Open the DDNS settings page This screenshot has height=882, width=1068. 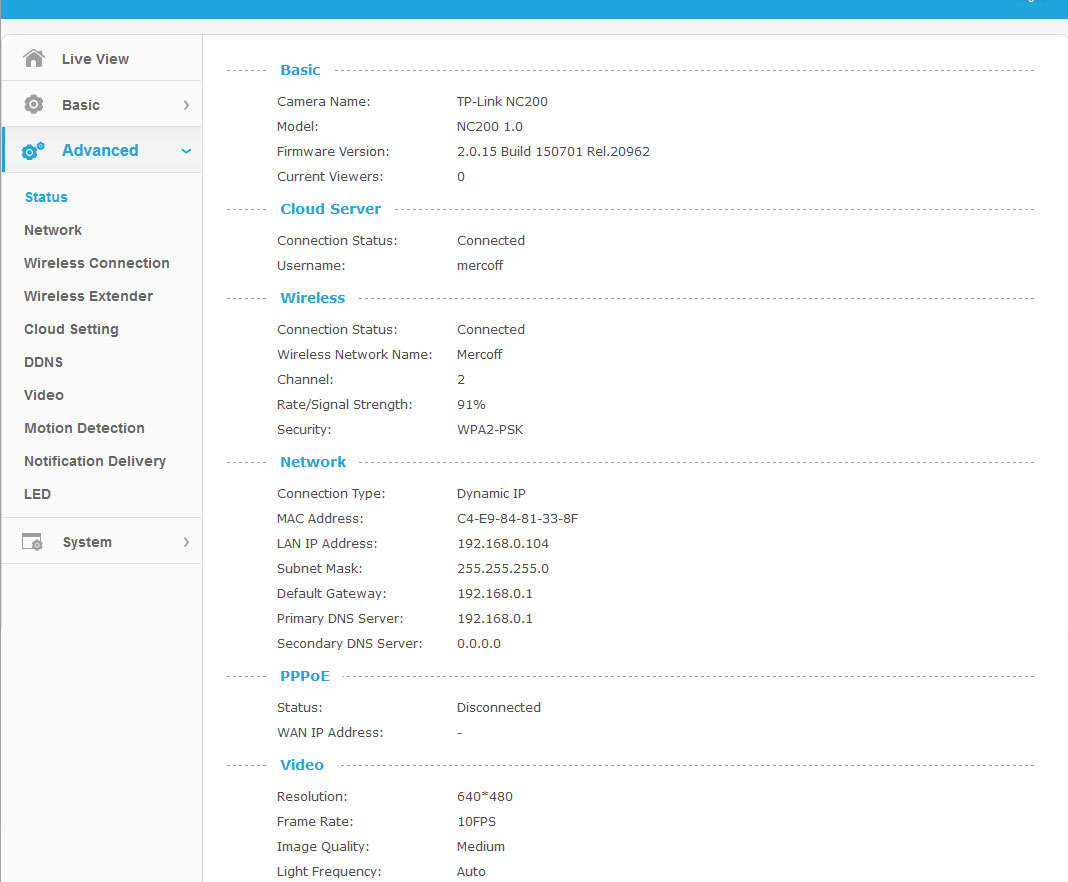[44, 362]
